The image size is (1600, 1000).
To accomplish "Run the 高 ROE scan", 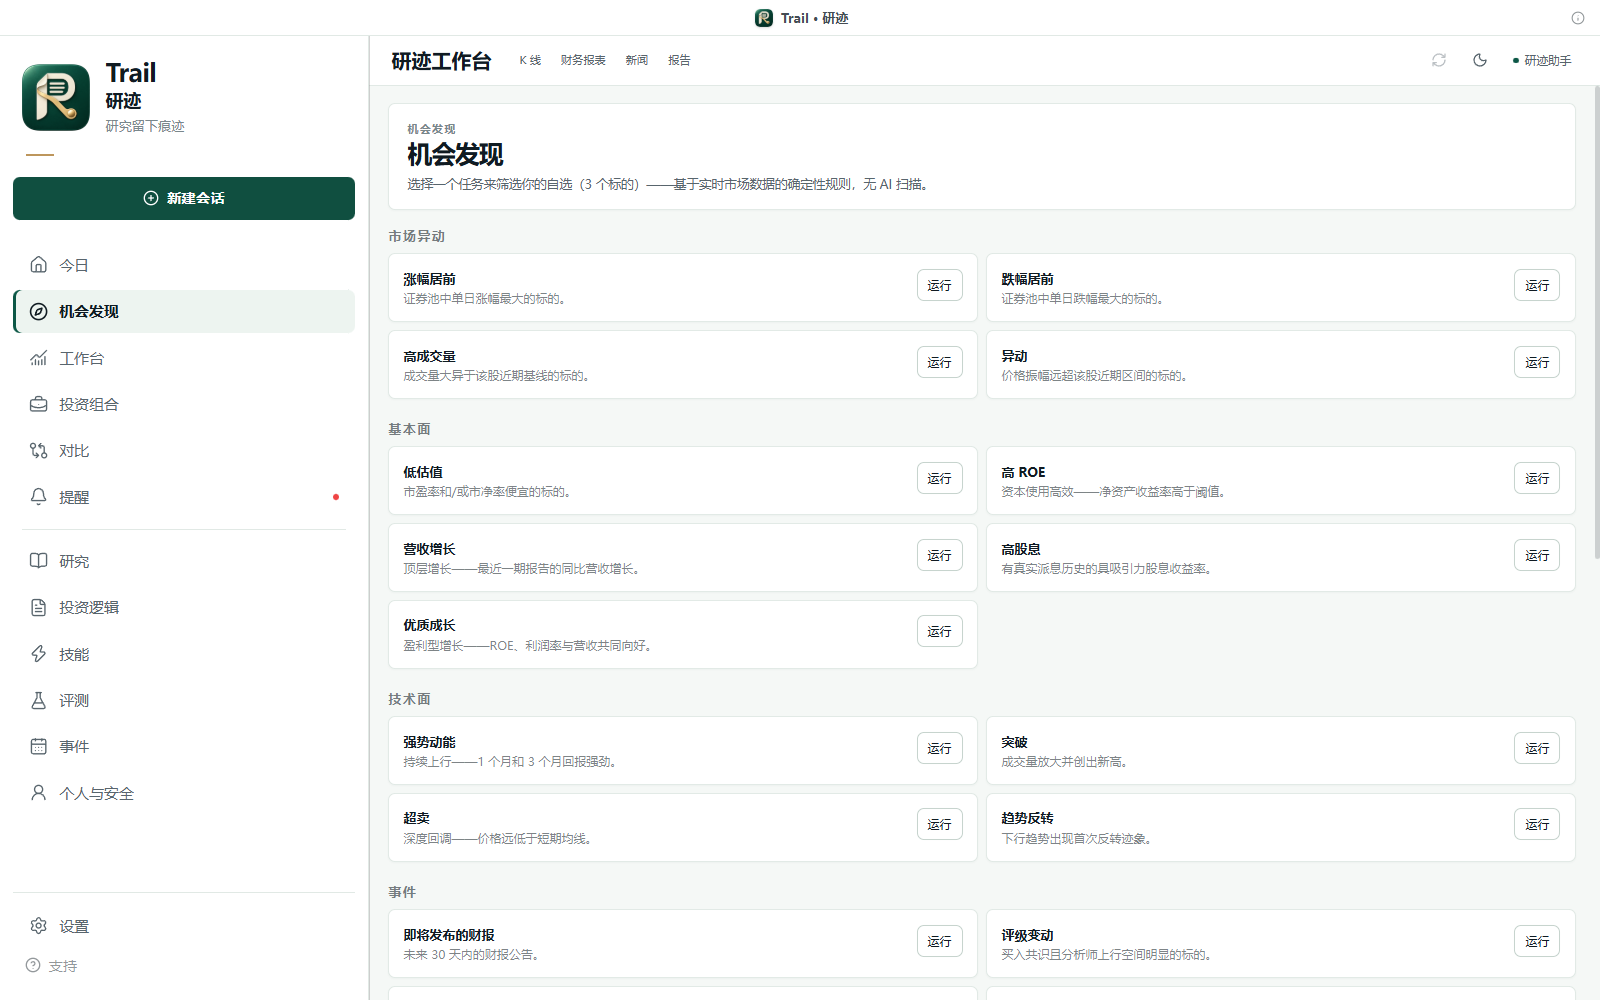I will coord(1537,478).
